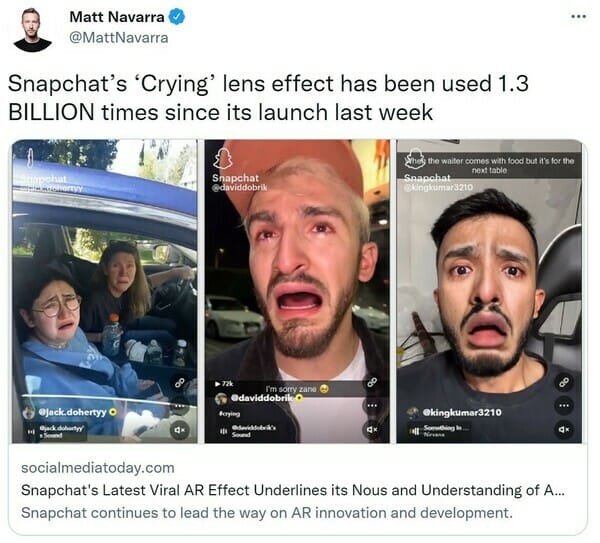This screenshot has height=543, width=600.
Task: Click the @kingkumar3210 username at video bottom
Action: (x=462, y=412)
